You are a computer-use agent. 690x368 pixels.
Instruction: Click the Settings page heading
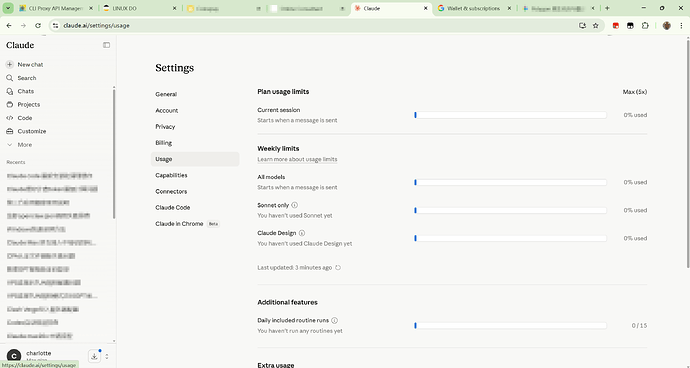point(174,68)
